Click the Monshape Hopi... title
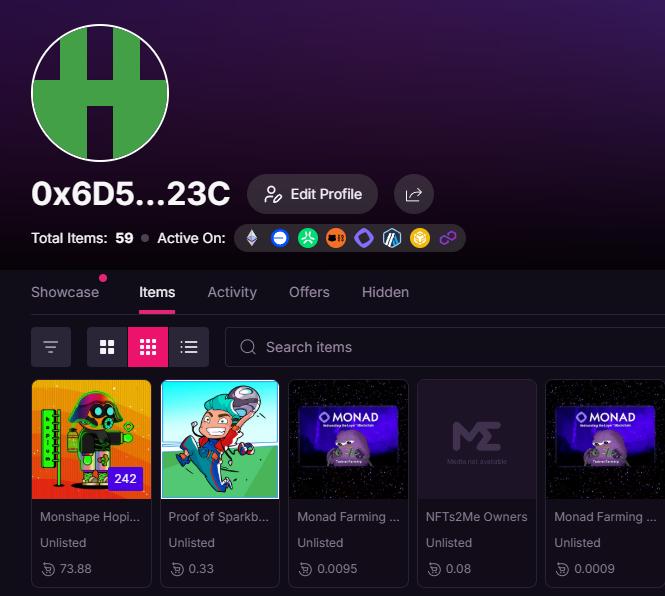Image resolution: width=665 pixels, height=596 pixels. click(90, 517)
